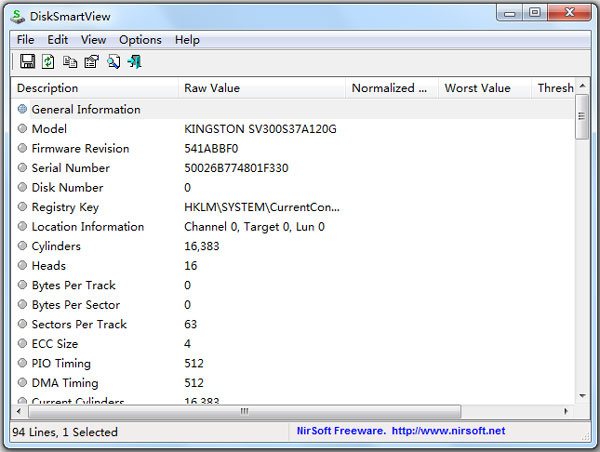Click the bullet icon beside Sectors Per Track

click(22, 324)
